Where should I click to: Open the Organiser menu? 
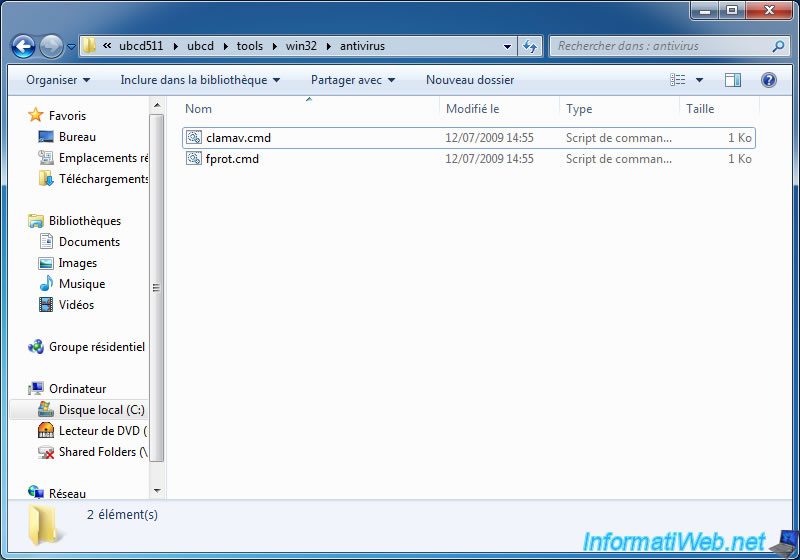pyautogui.click(x=57, y=80)
